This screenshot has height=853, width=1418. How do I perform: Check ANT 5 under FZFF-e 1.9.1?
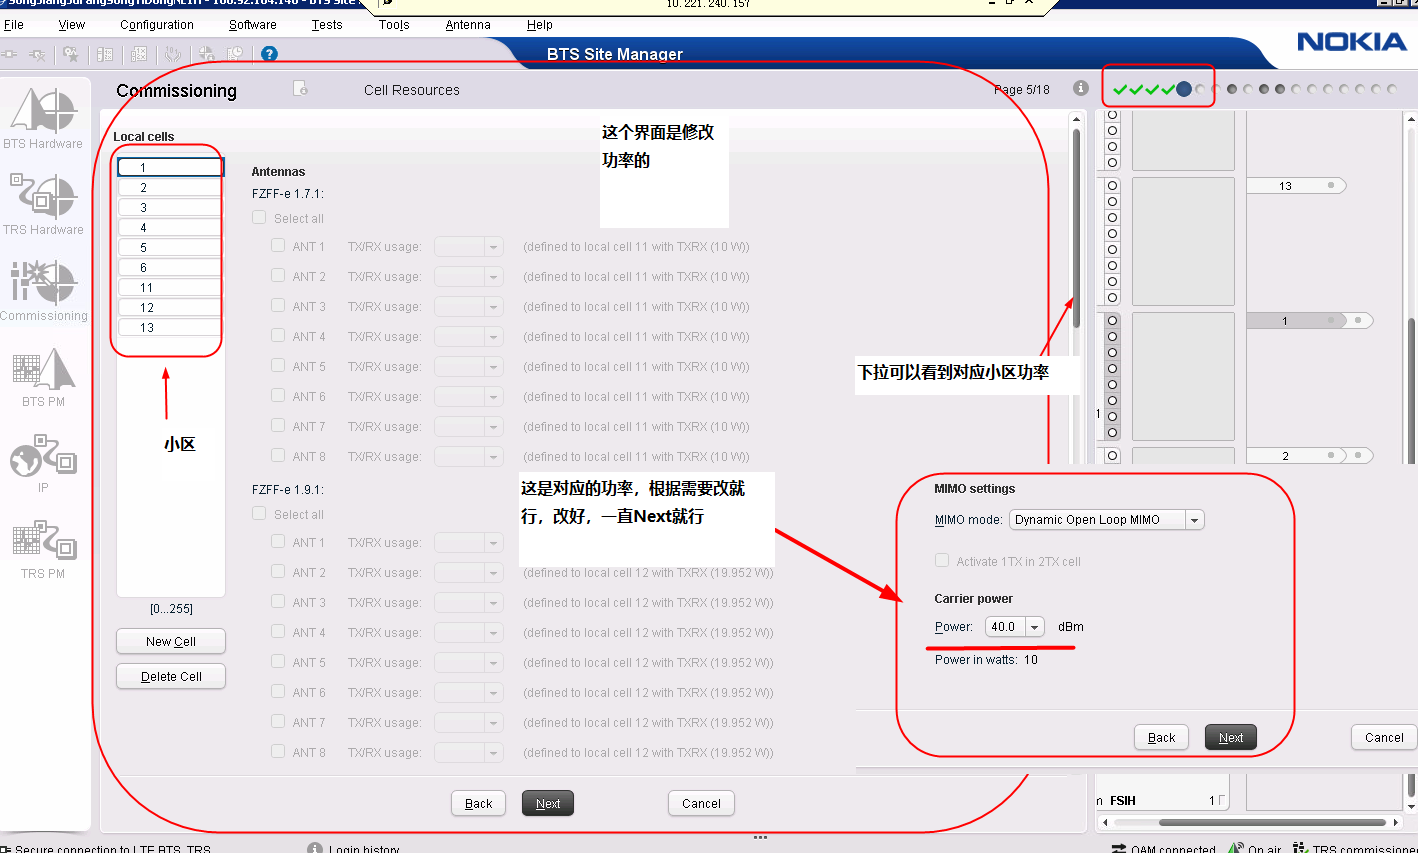point(278,662)
